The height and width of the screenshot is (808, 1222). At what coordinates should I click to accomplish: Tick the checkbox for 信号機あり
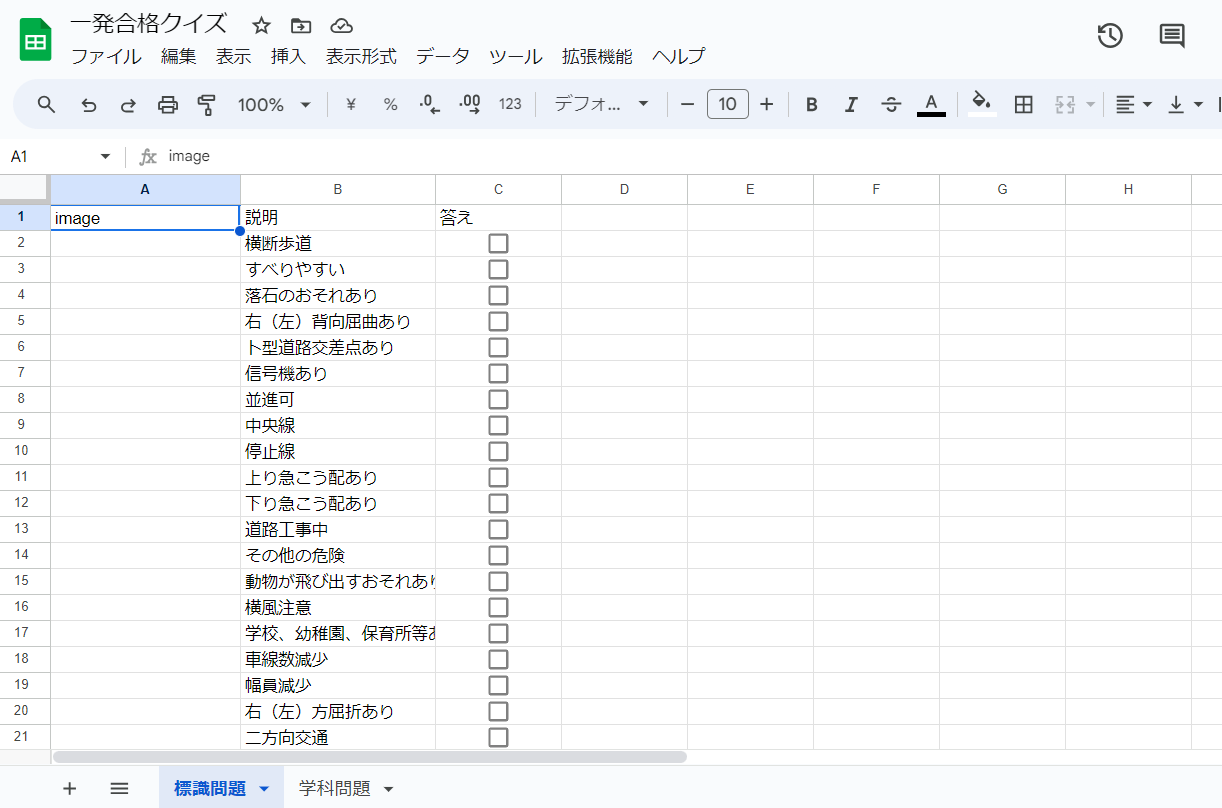pos(498,373)
